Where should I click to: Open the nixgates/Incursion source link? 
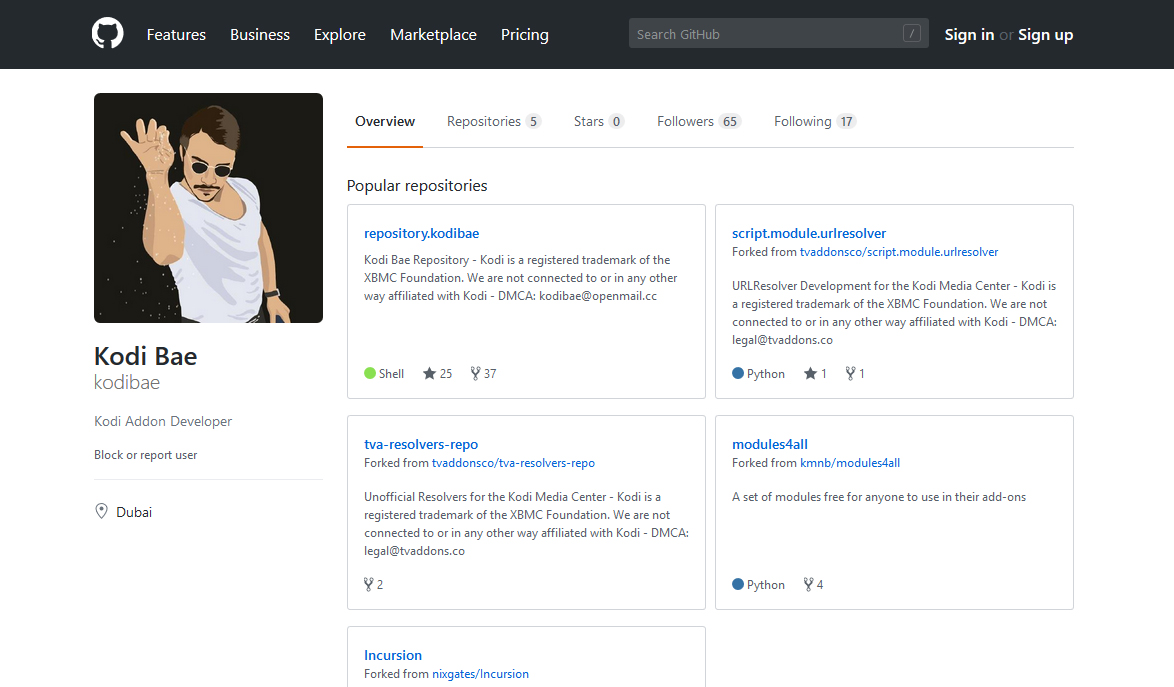pos(480,674)
